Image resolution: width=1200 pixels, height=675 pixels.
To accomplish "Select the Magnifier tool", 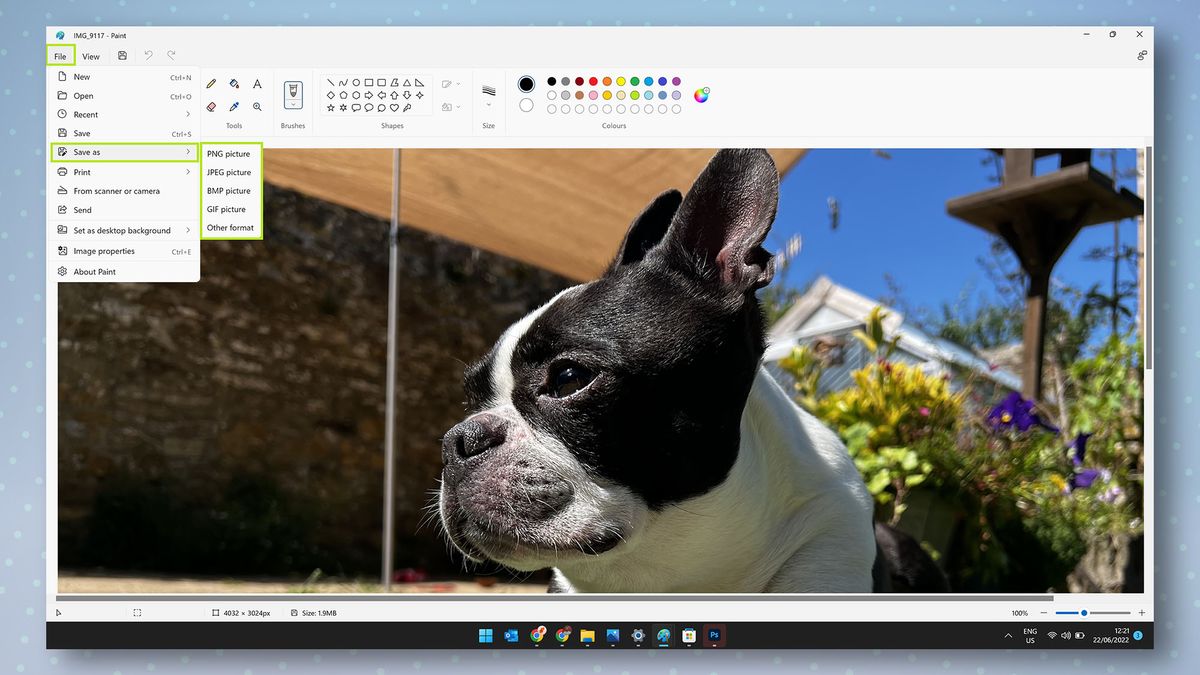I will 256,106.
